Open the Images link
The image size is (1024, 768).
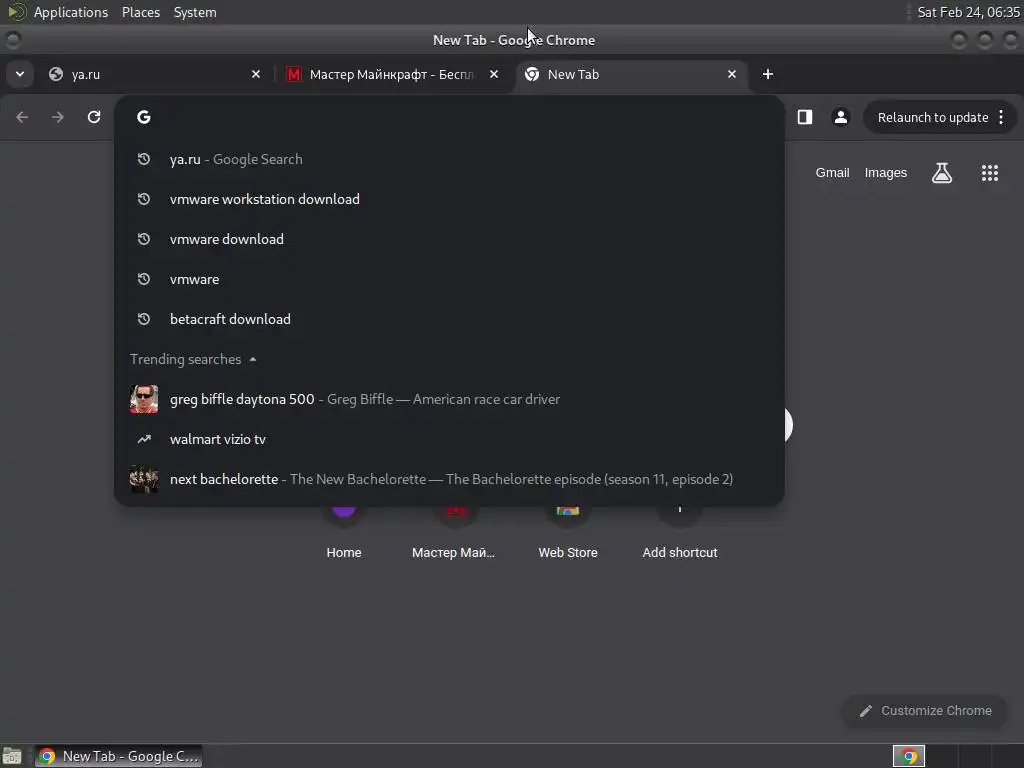click(x=886, y=173)
